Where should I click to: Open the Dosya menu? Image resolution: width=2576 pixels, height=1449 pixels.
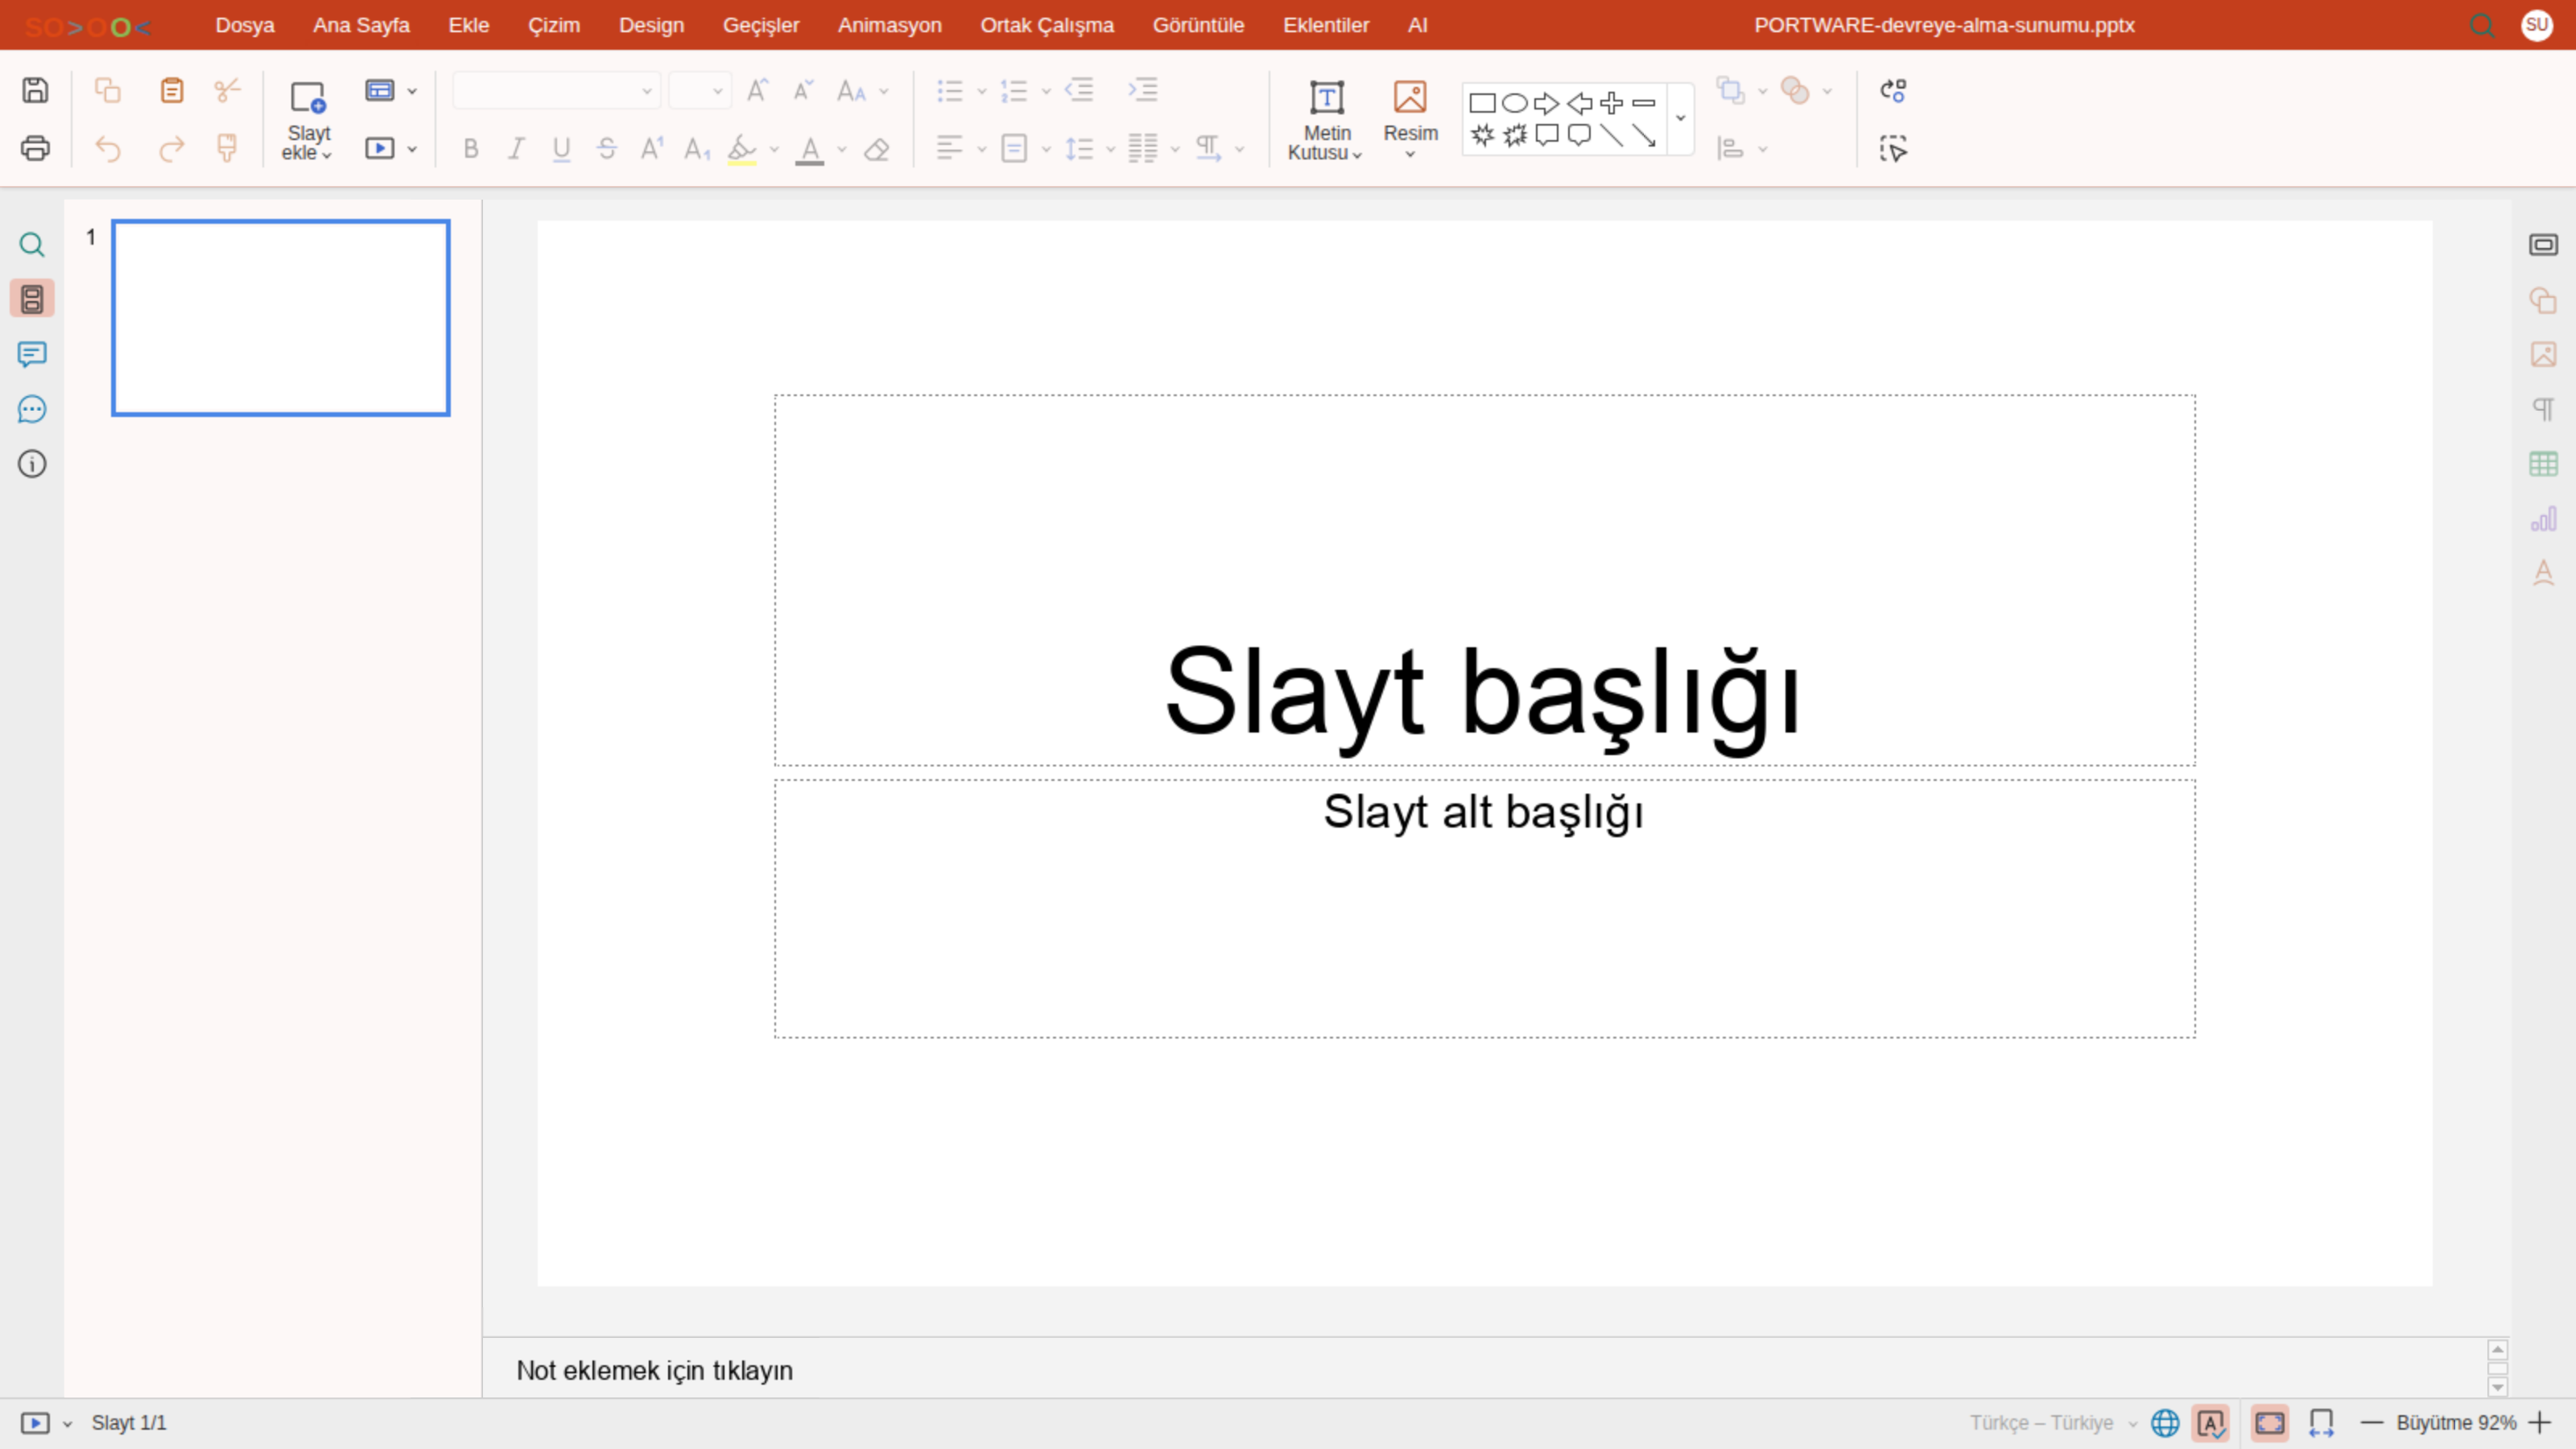(x=244, y=25)
